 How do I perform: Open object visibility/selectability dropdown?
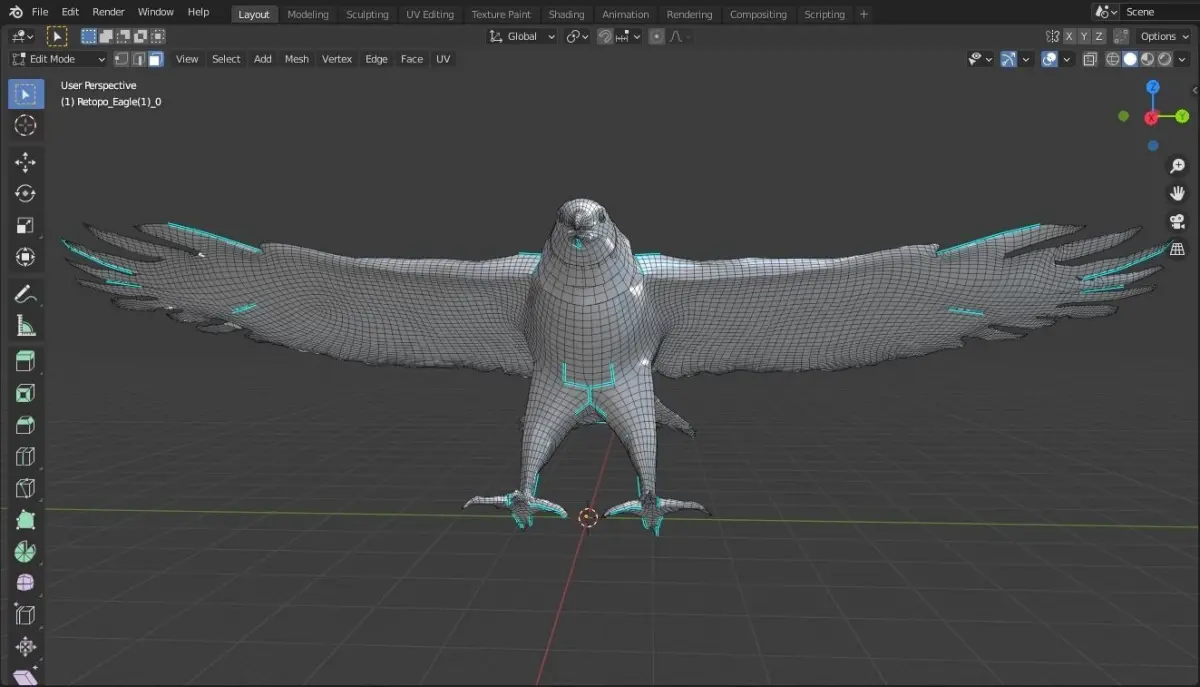(980, 59)
